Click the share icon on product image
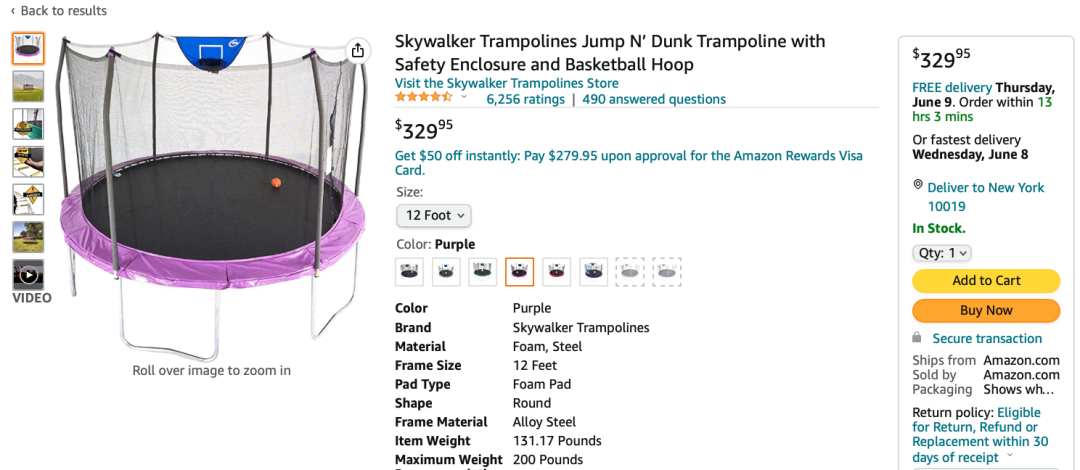This screenshot has height=470, width=1080. pos(357,50)
